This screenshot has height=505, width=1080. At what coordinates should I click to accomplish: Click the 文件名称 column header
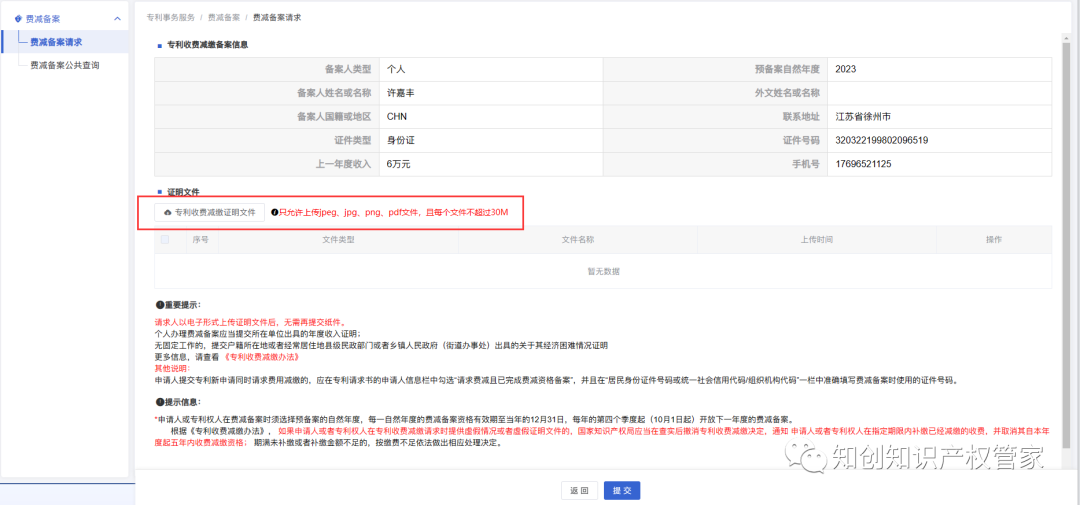click(578, 240)
